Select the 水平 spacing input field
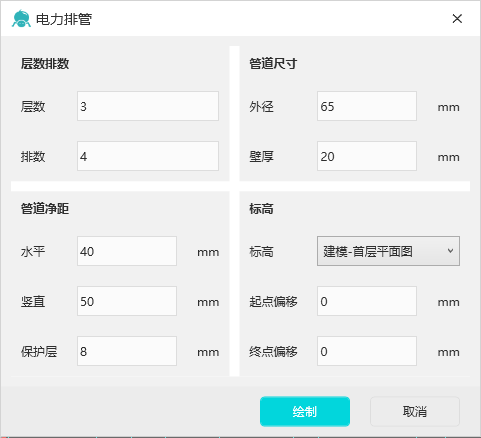The height and width of the screenshot is (438, 481). [x=127, y=251]
